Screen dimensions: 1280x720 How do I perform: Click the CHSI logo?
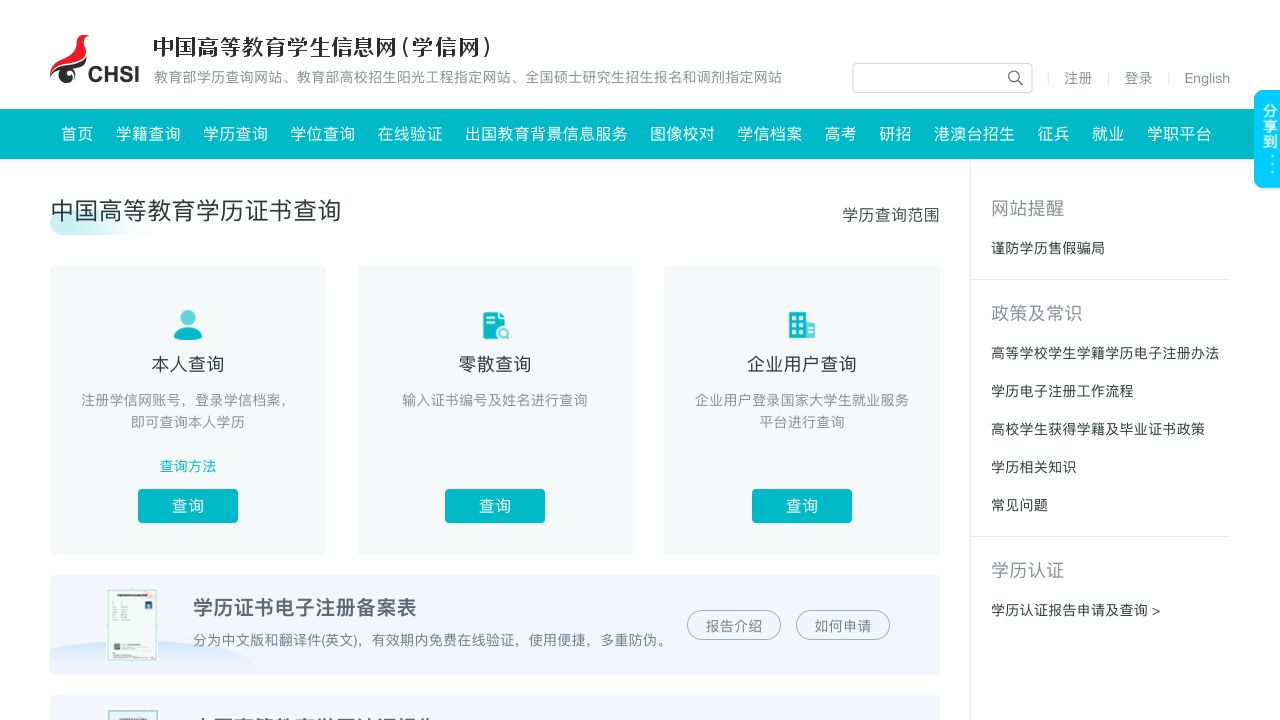(95, 60)
